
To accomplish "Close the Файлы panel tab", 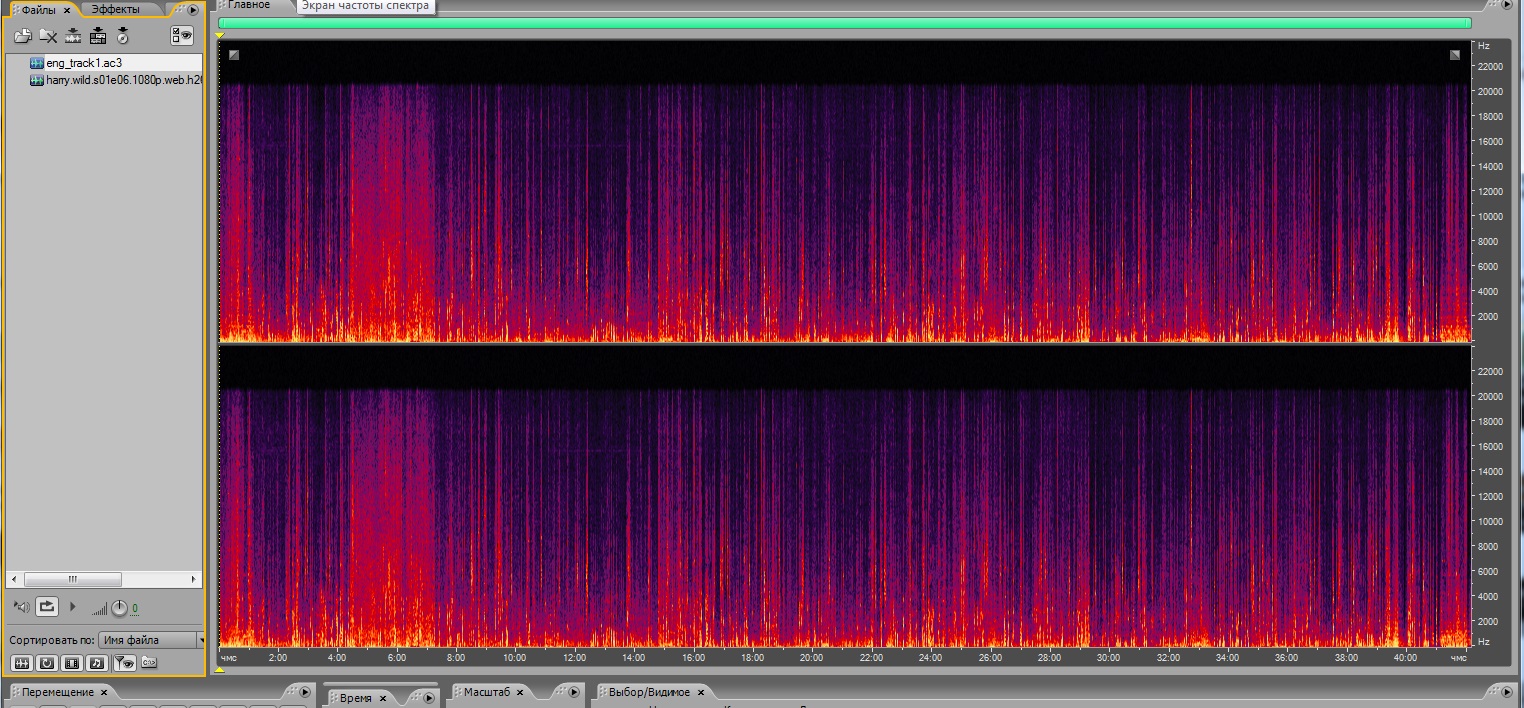I will point(67,10).
